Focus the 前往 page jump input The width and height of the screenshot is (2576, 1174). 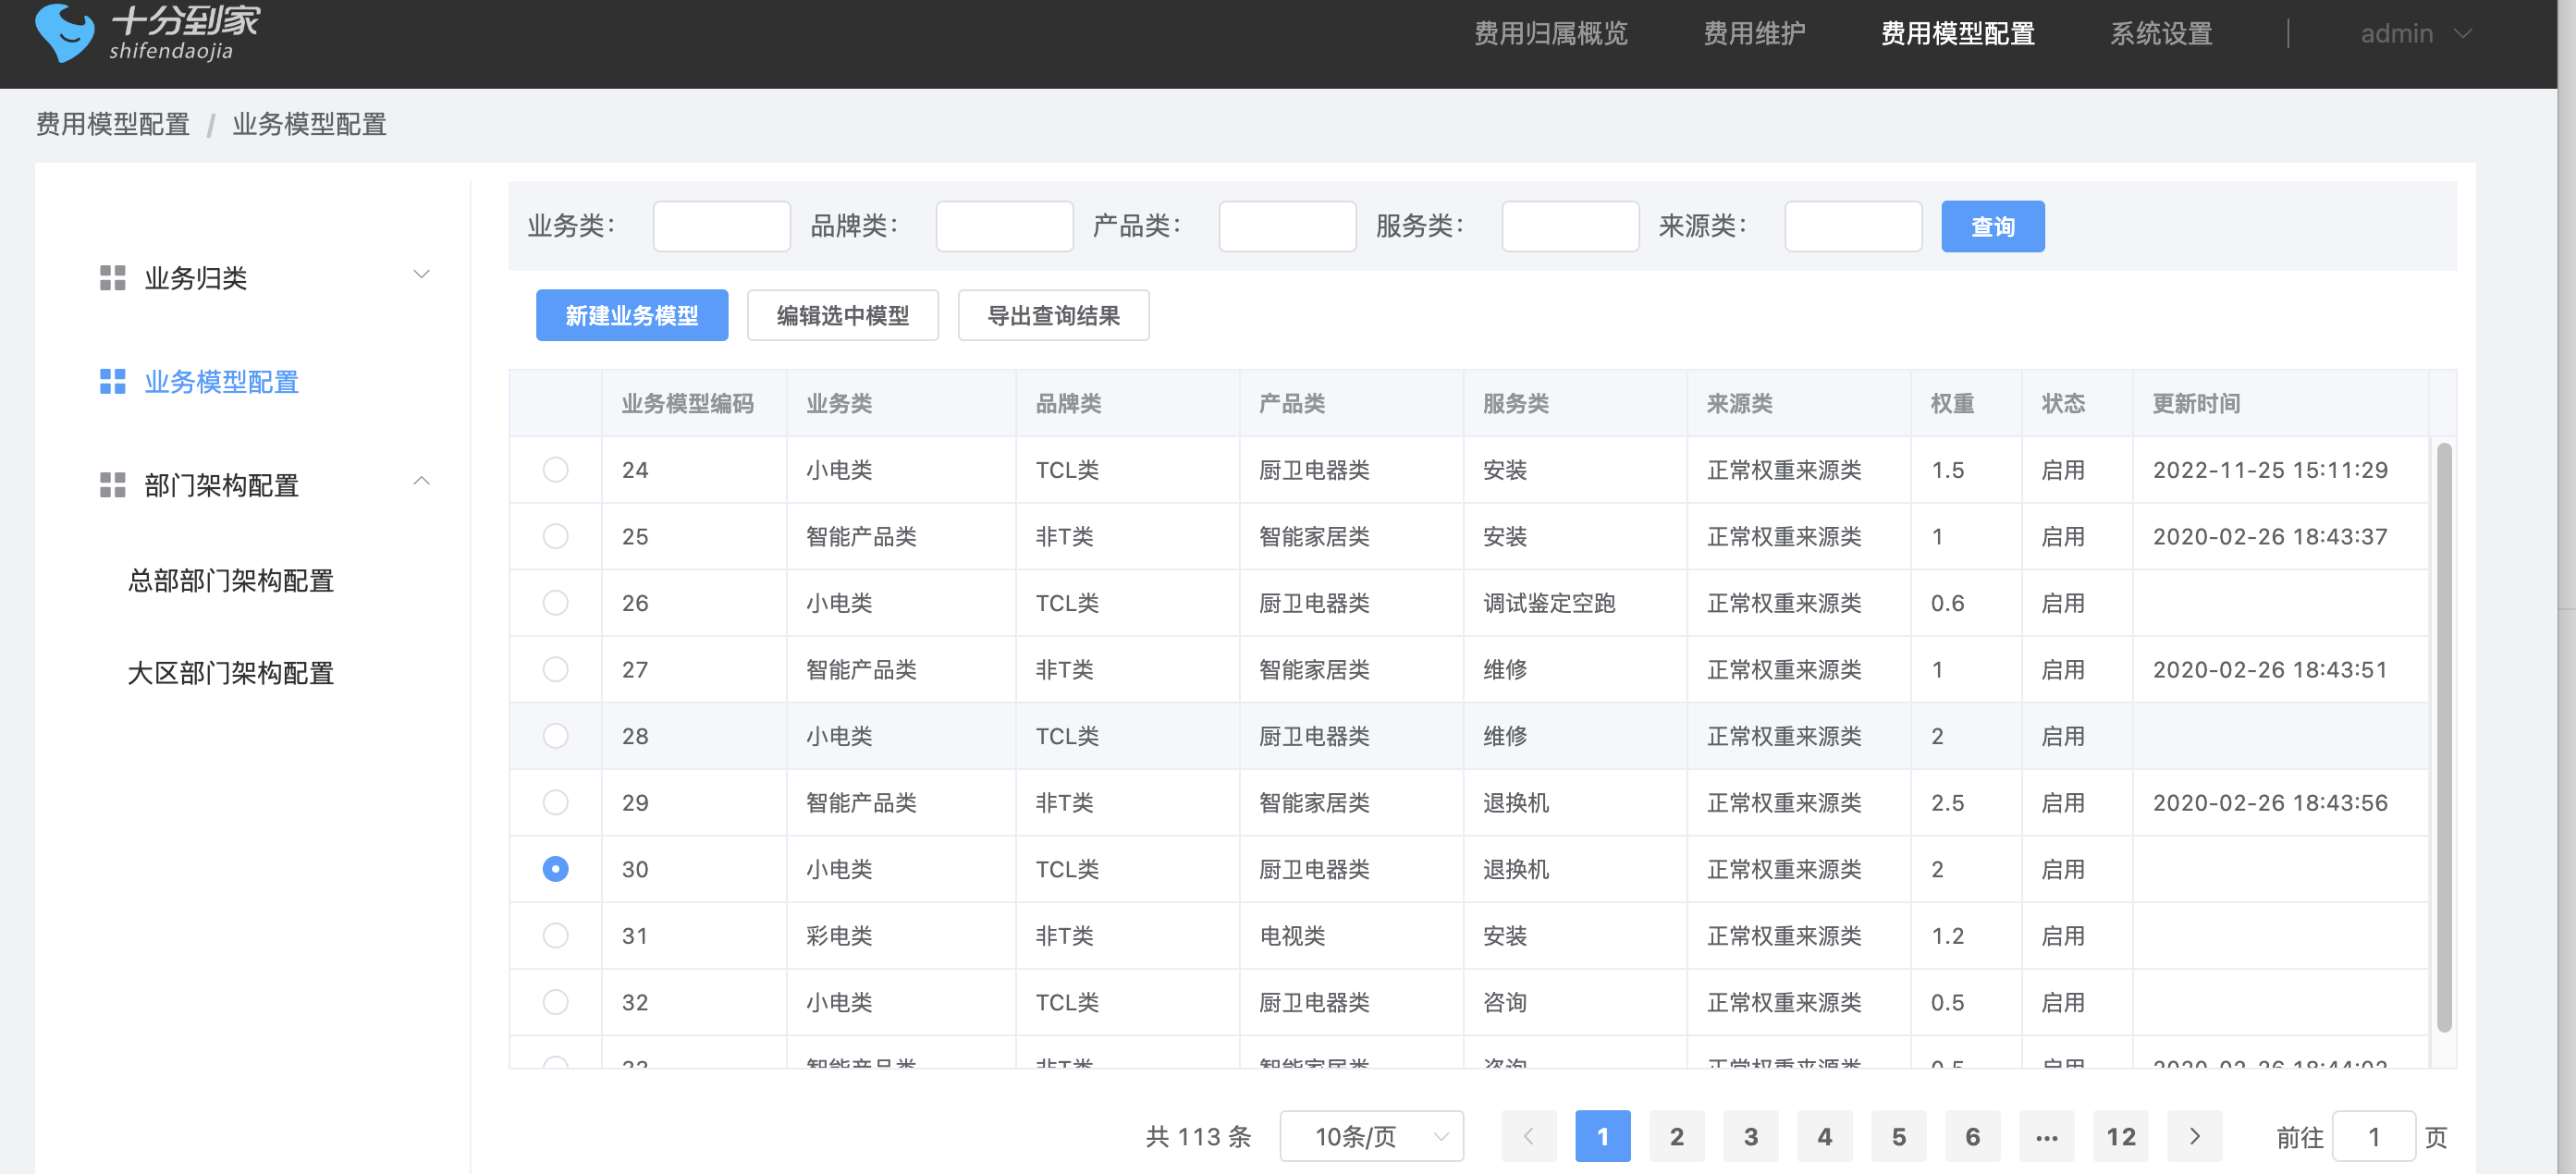coord(2373,1136)
